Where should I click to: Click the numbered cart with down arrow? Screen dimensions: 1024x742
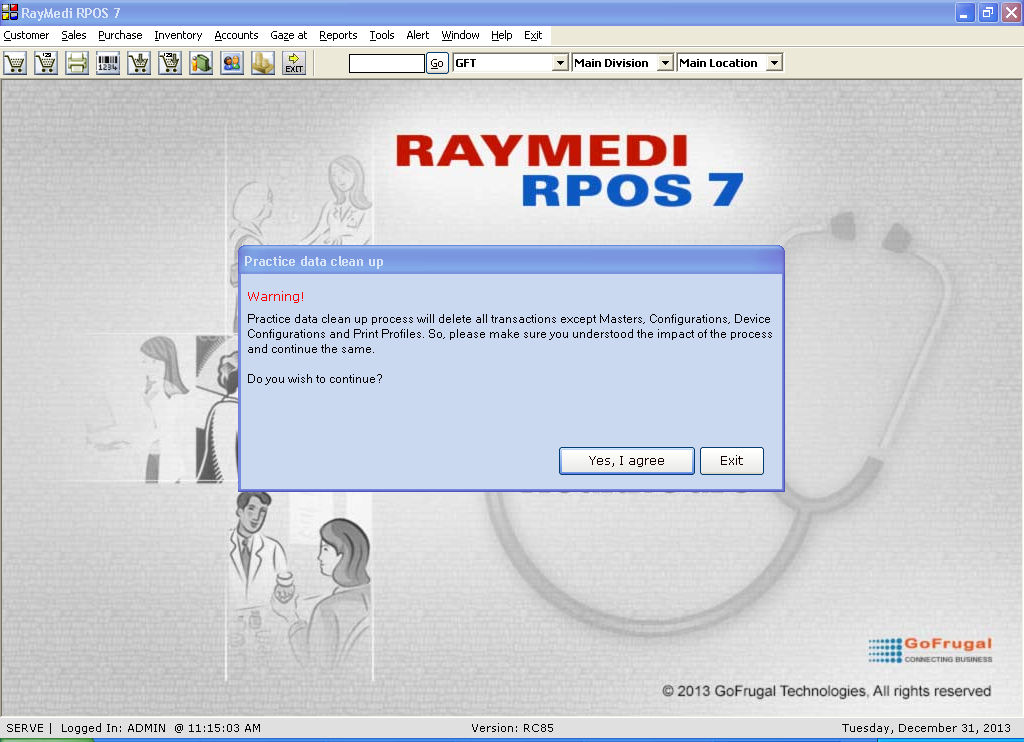pos(170,63)
